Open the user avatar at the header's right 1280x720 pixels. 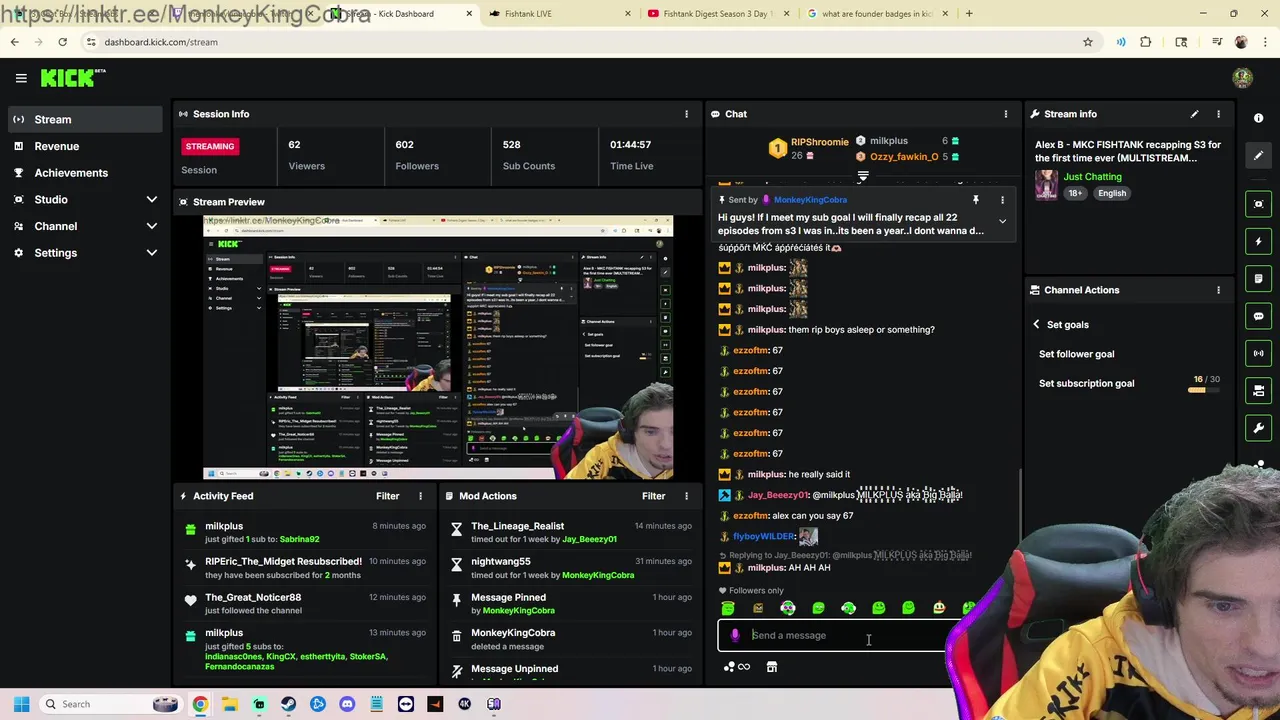point(1242,78)
